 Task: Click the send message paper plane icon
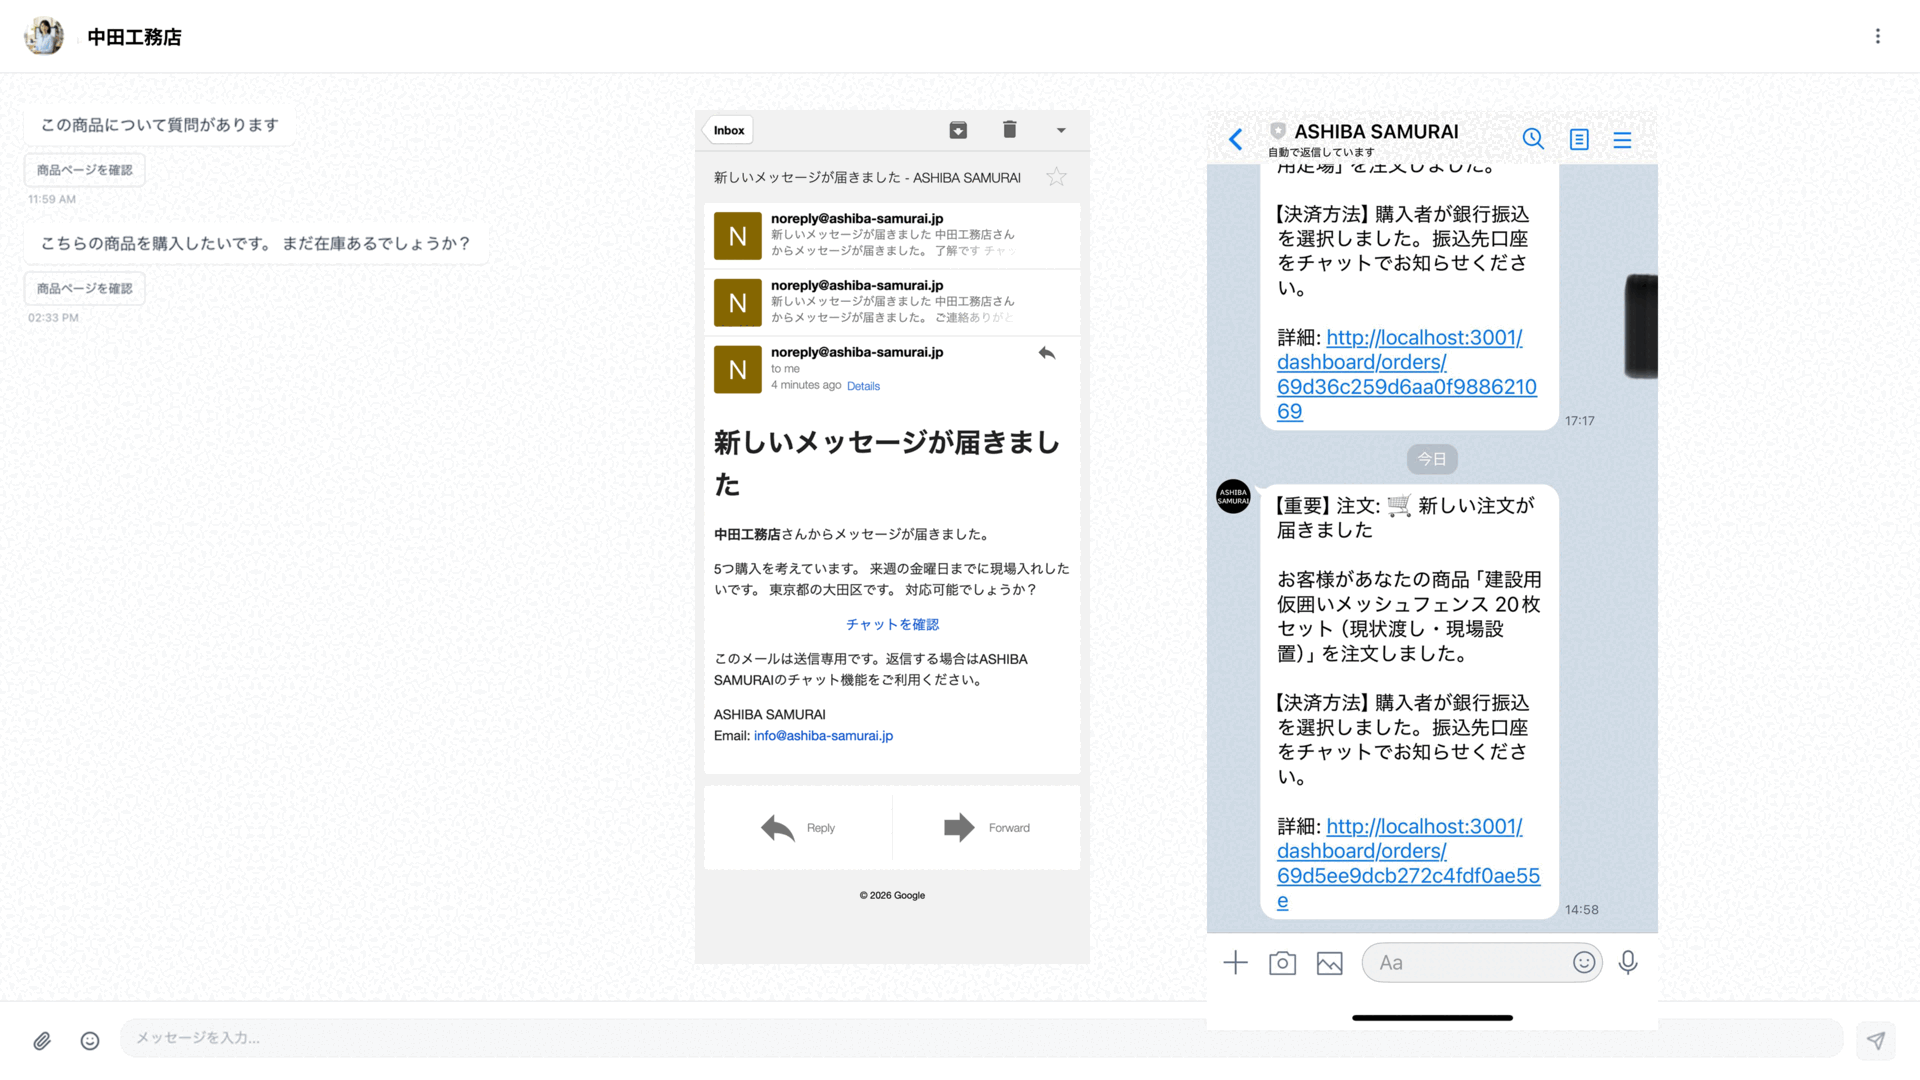tap(1875, 1041)
